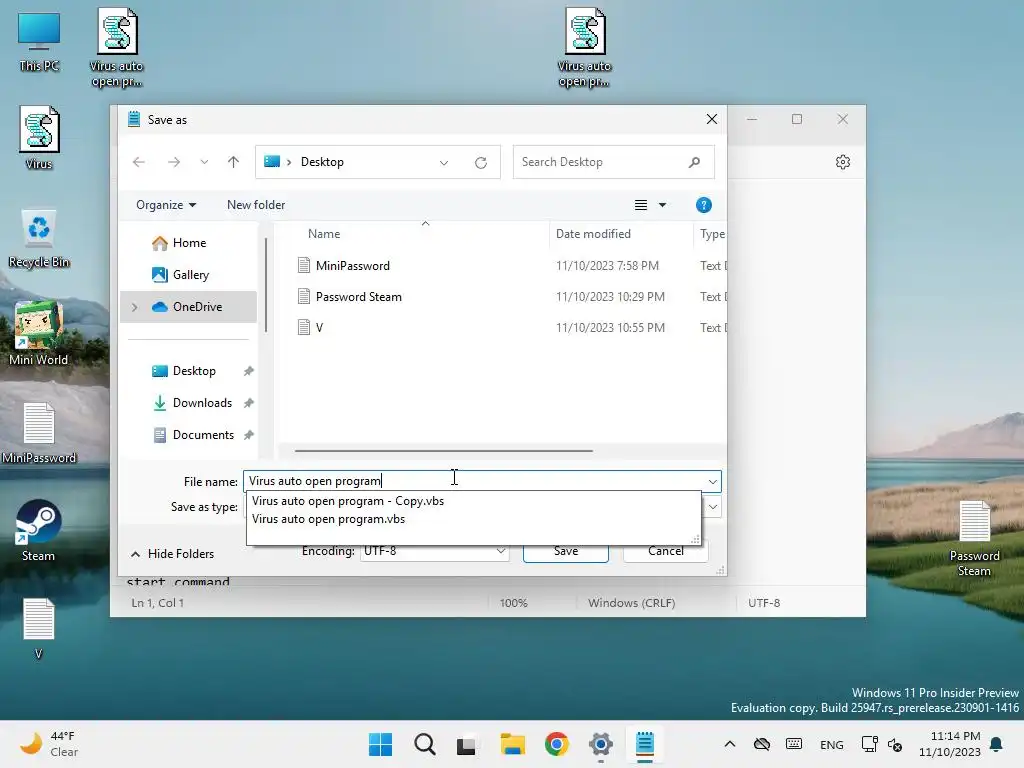Open File Explorer from taskbar
Screen dimensions: 1024x768
(513, 744)
